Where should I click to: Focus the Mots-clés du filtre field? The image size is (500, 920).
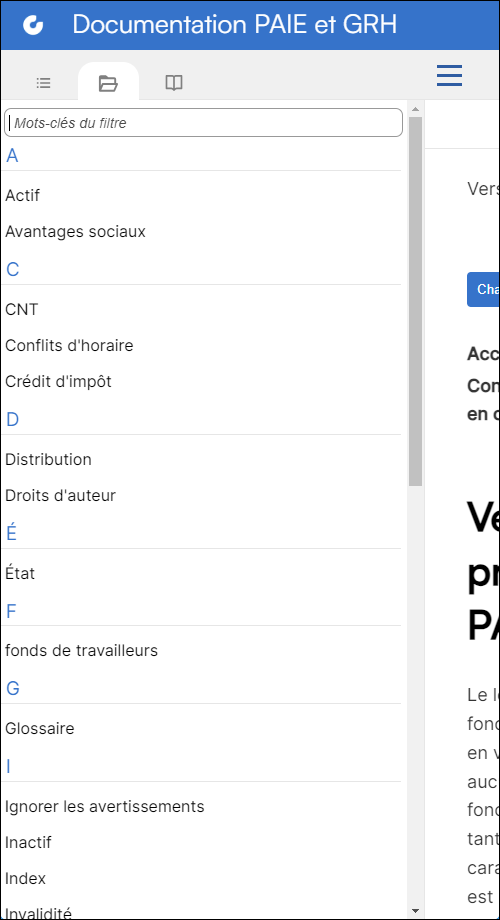(203, 123)
